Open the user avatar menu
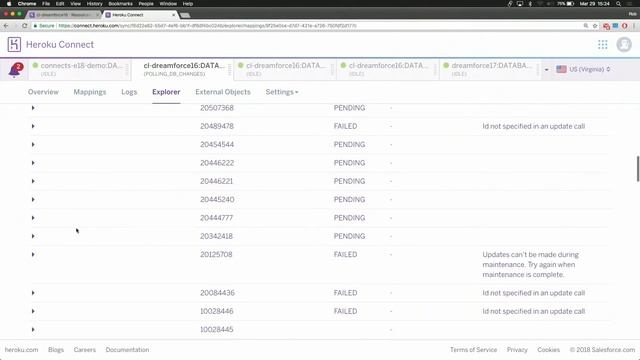Viewport: 640px width, 360px height. (624, 44)
